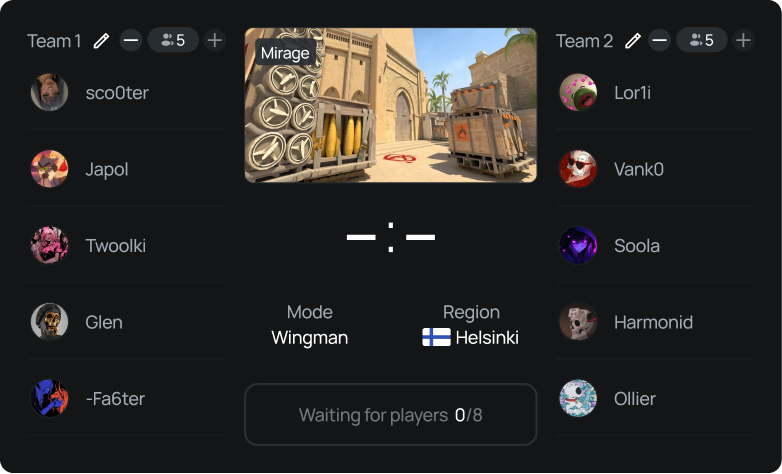Click the Waiting for players button
This screenshot has height=474, width=782.
pos(391,415)
